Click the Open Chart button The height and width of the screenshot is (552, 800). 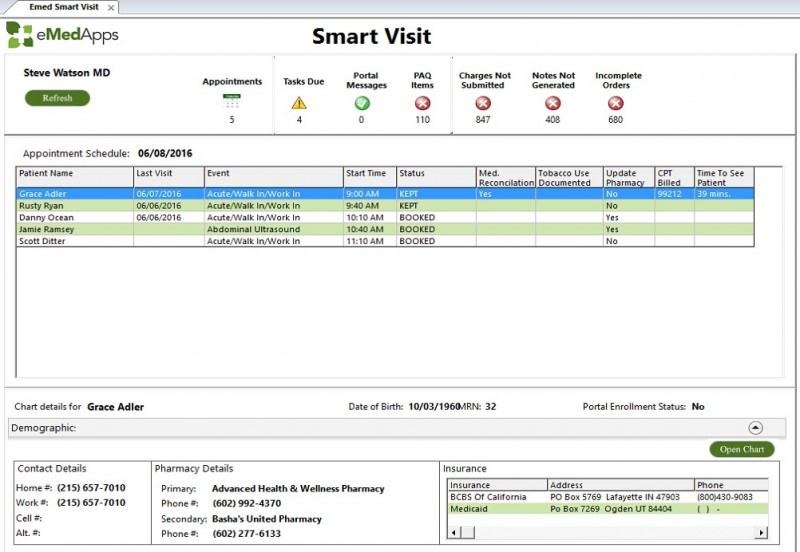click(742, 450)
